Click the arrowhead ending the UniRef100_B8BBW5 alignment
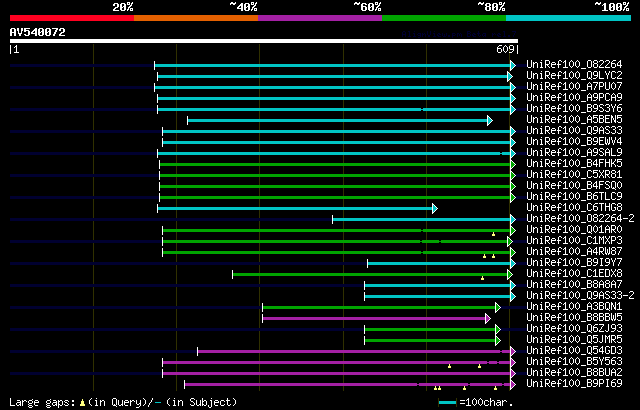Image resolution: width=640 pixels, height=410 pixels. coord(488,319)
